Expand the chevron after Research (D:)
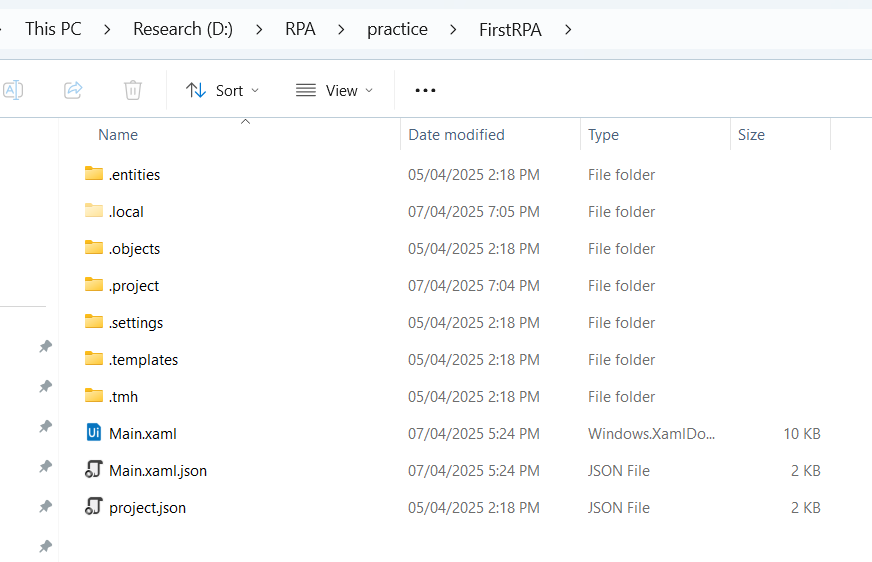Screen dimensions: 872x562 (x=259, y=29)
